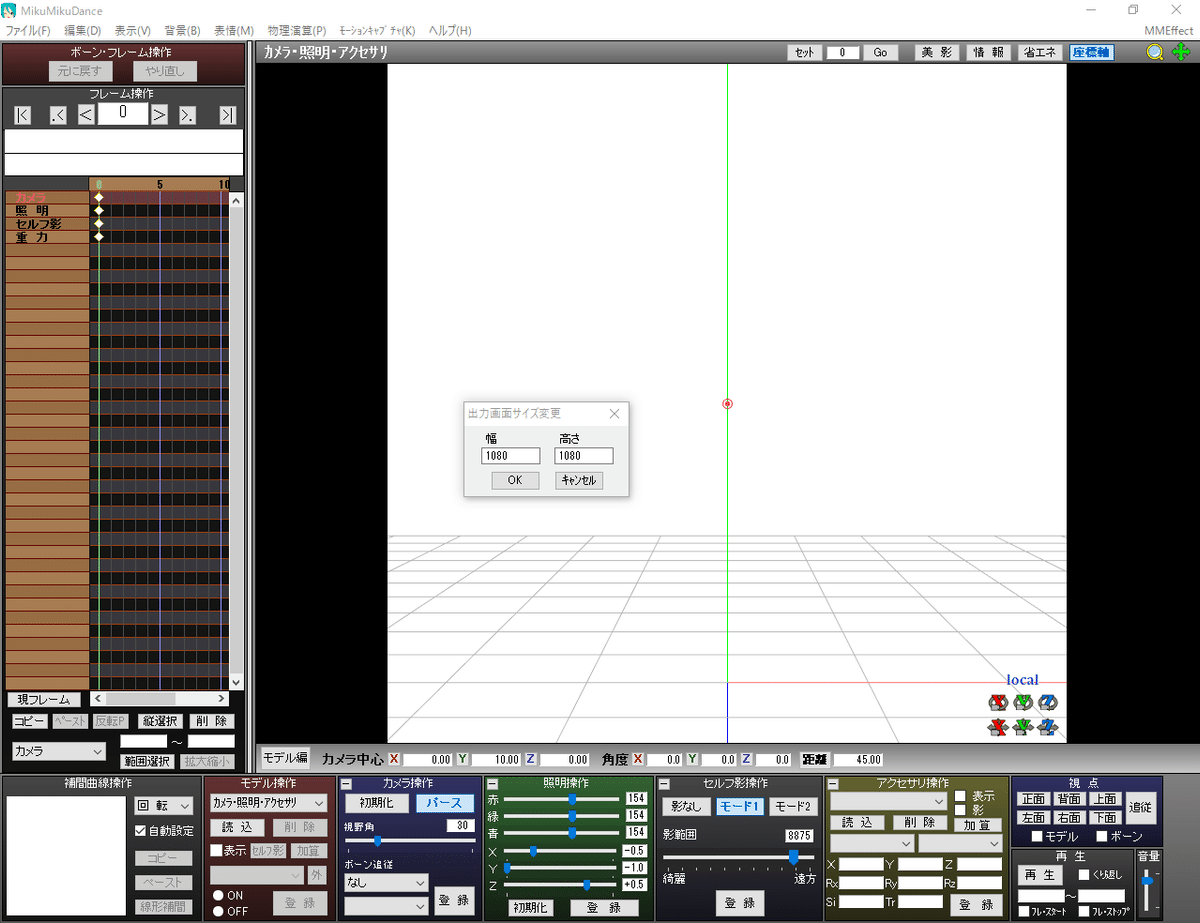Go to previous keyframe (.<) button
Viewport: 1200px width, 923px height.
coord(57,115)
